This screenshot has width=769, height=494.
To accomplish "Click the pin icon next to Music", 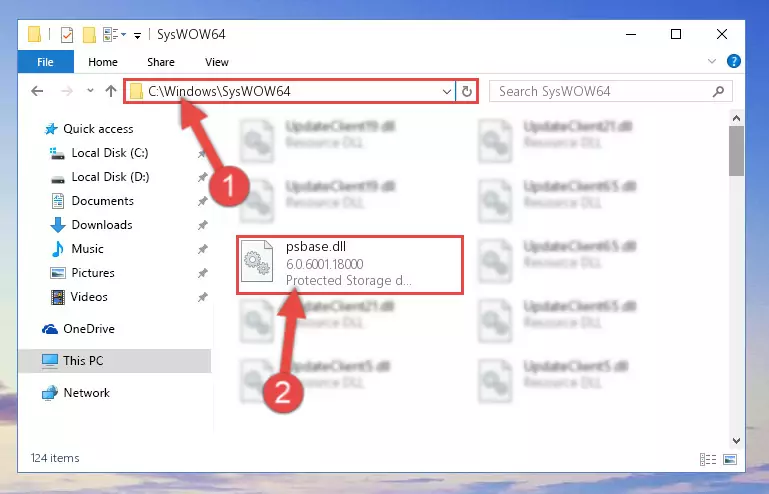I will [202, 249].
